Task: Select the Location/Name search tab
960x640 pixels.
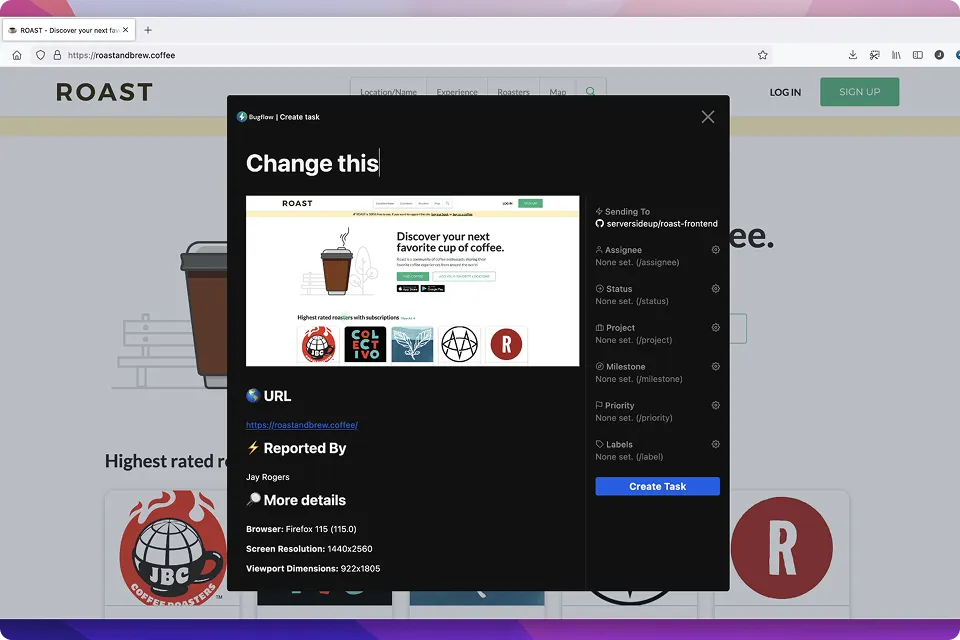Action: point(388,92)
